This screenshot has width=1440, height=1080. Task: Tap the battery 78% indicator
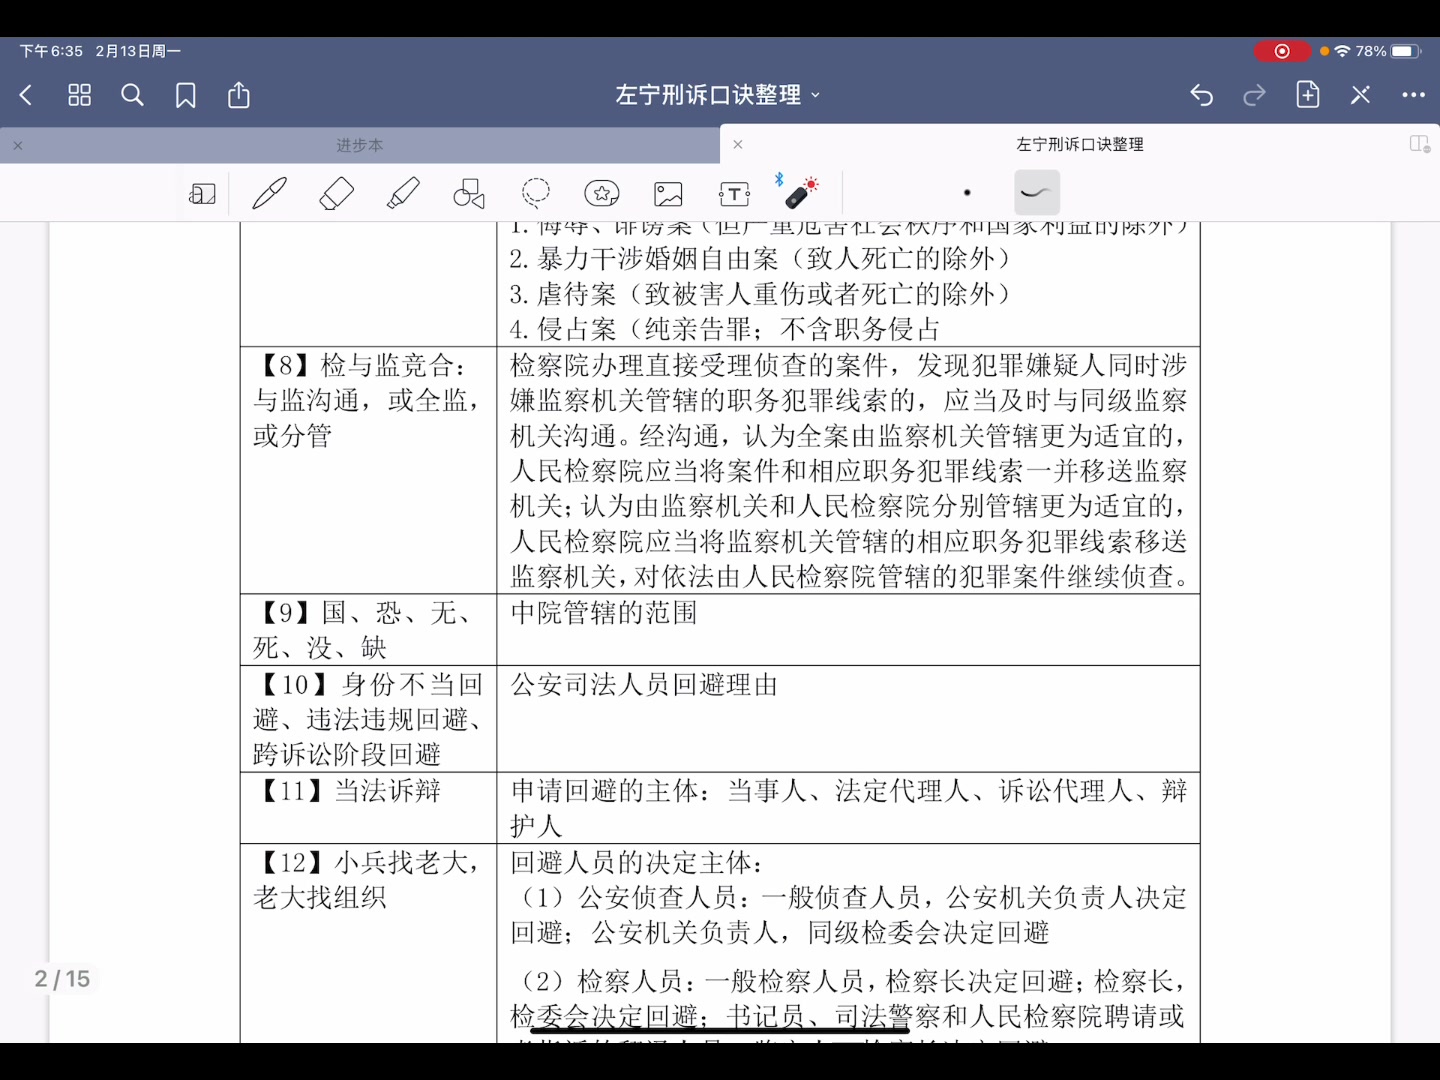(1388, 51)
